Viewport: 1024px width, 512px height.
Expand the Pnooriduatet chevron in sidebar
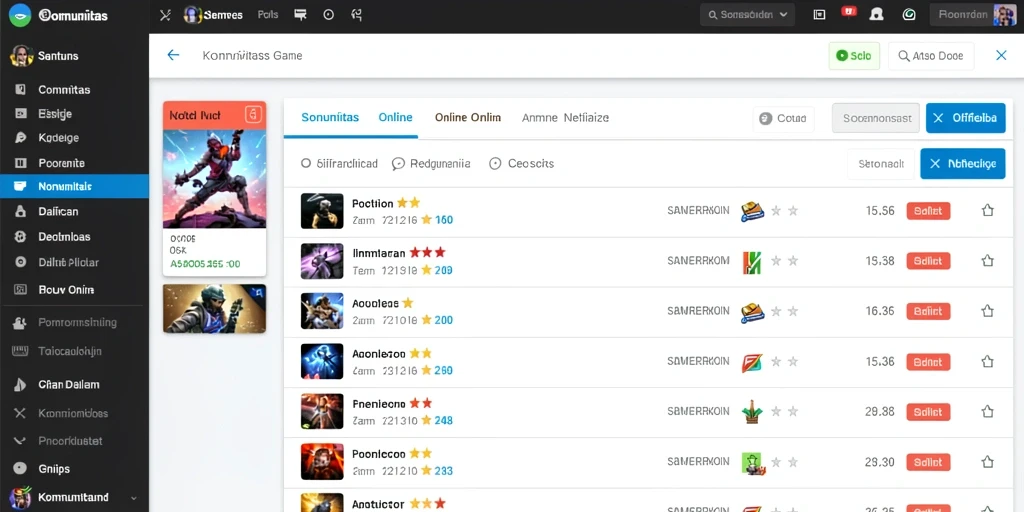coord(20,441)
